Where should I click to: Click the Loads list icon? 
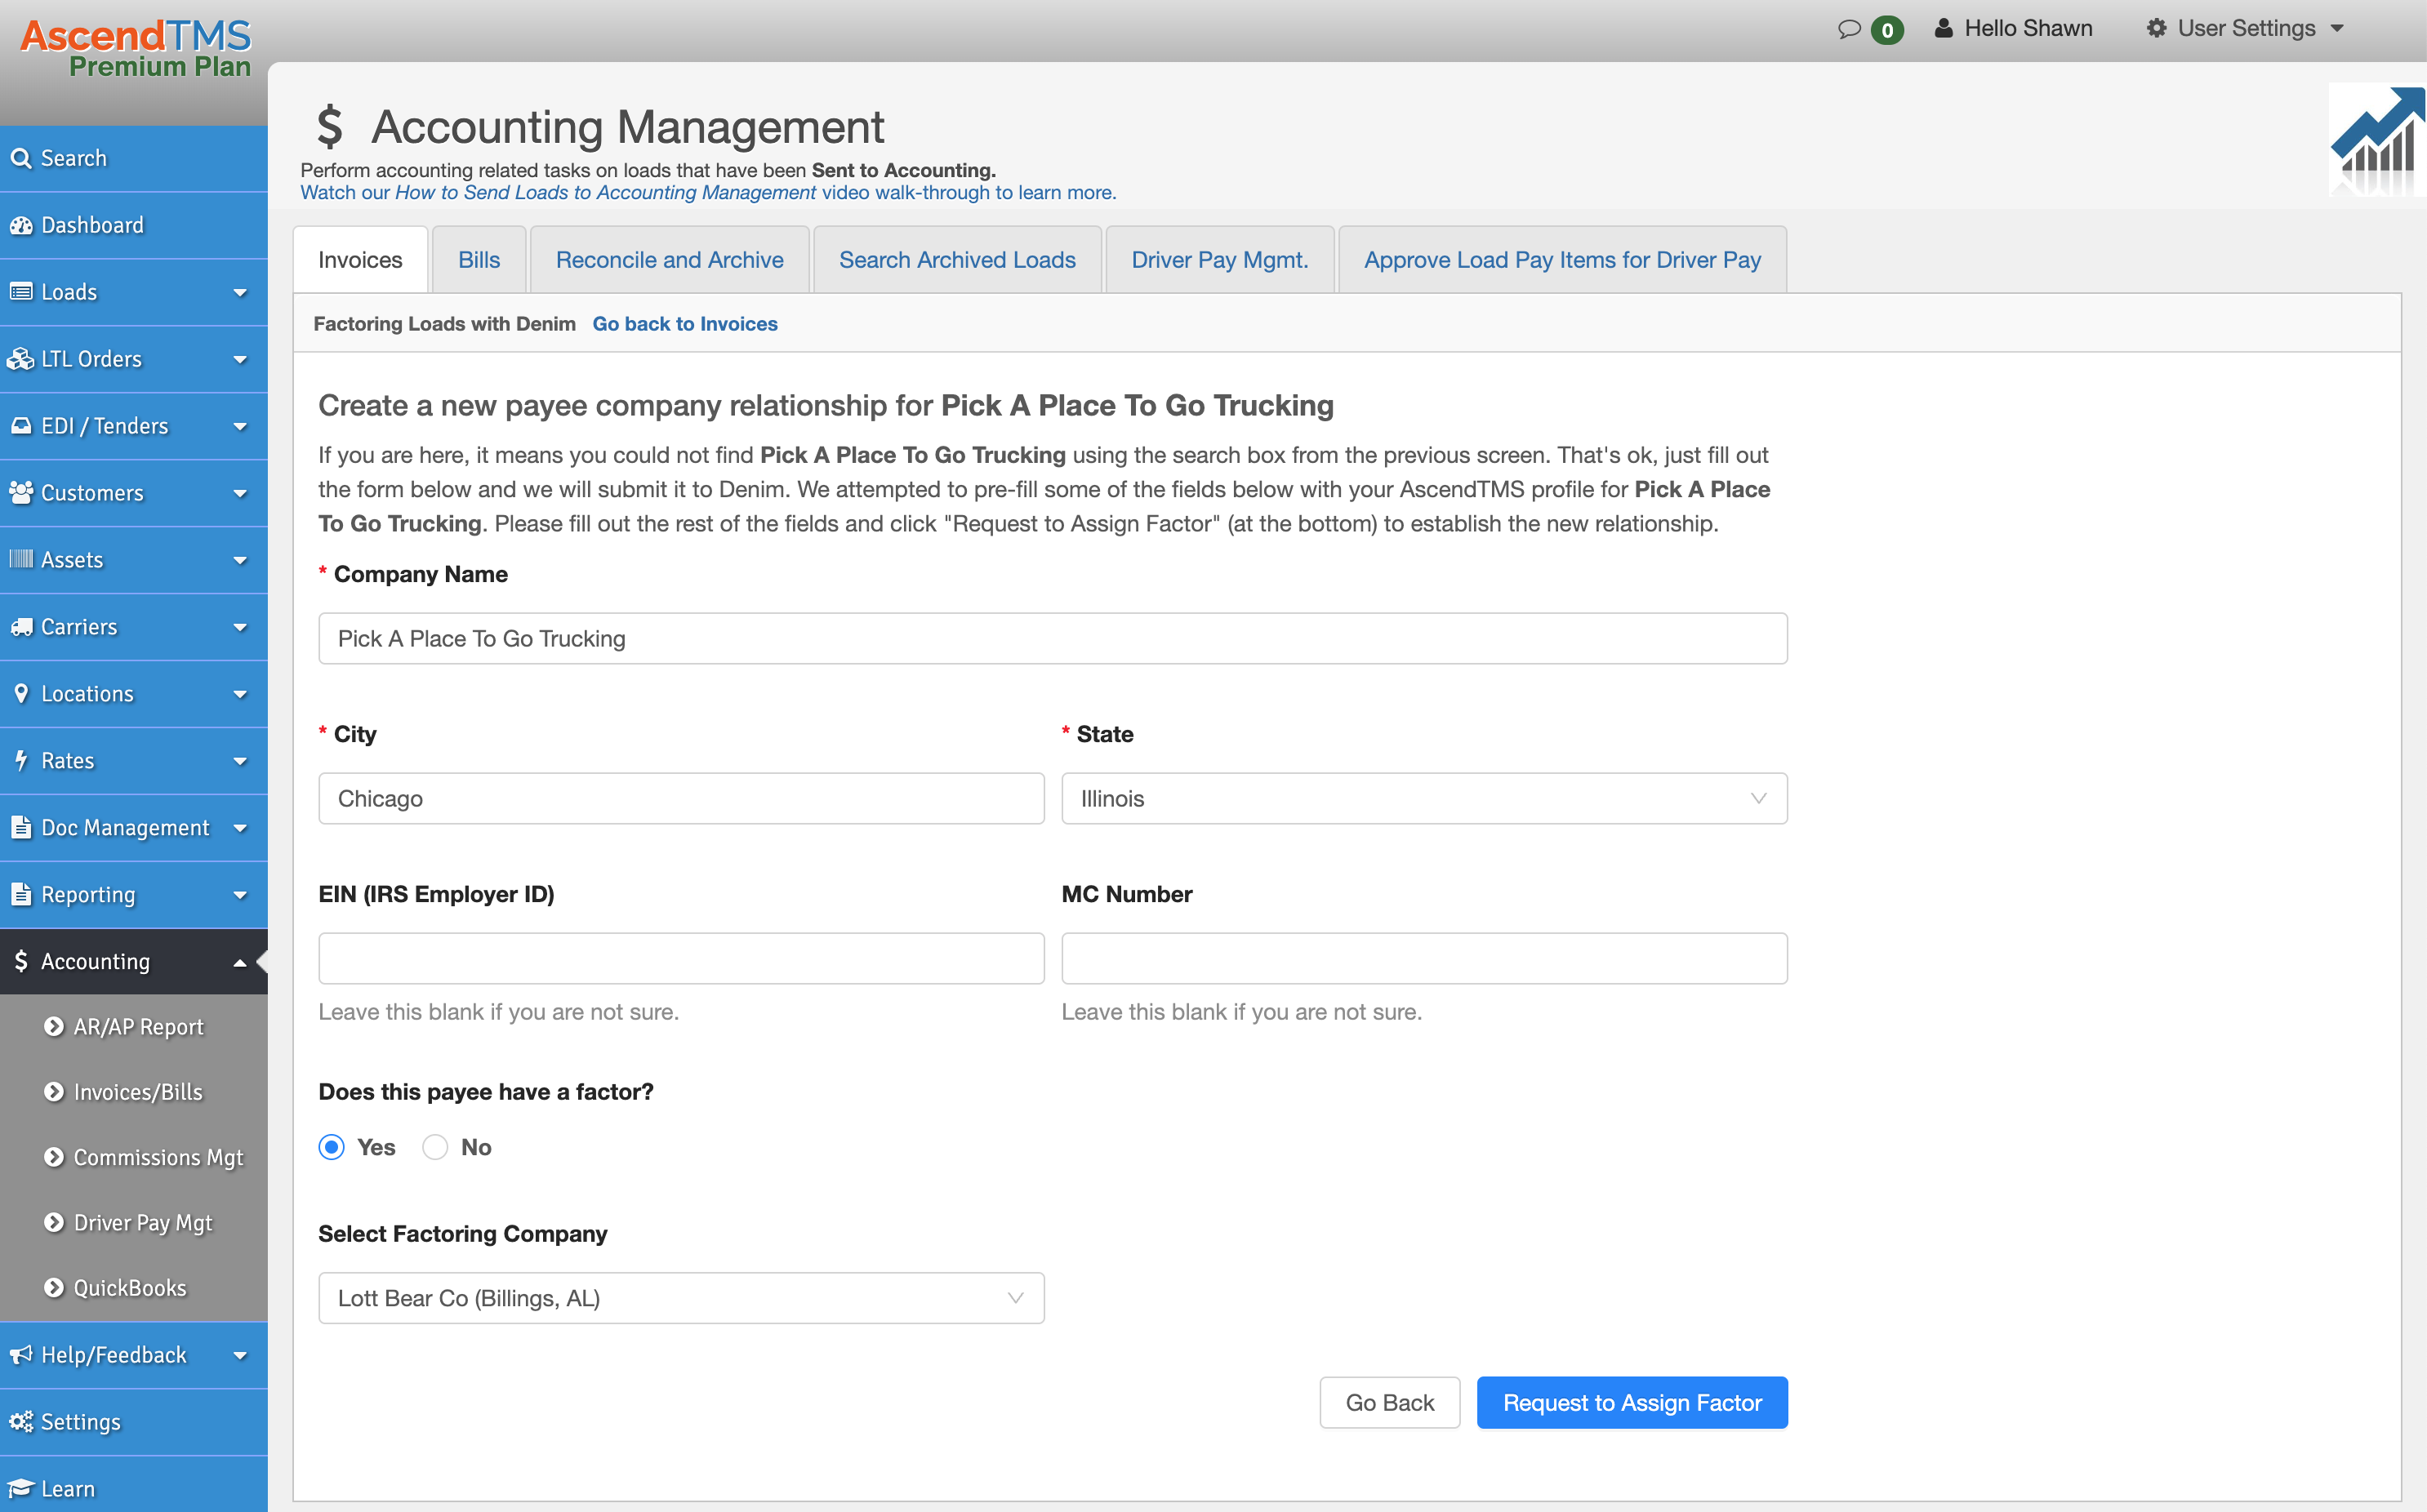point(21,292)
